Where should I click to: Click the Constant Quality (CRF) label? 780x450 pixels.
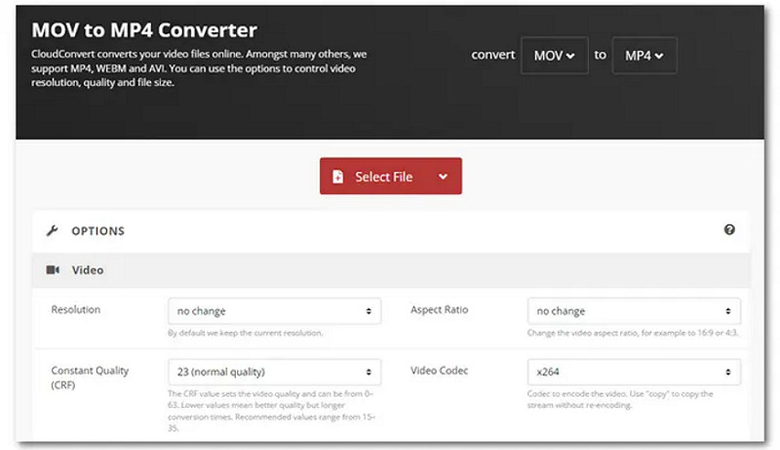pyautogui.click(x=90, y=377)
